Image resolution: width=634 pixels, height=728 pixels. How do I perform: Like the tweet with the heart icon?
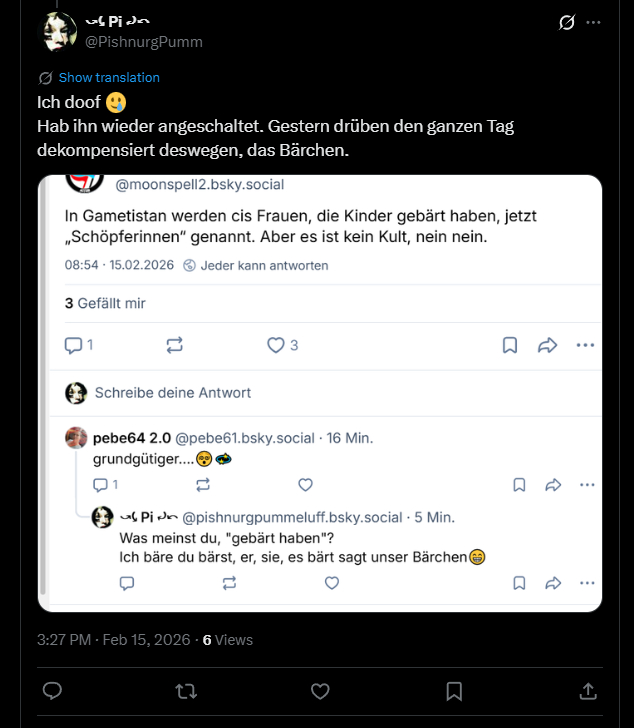(x=320, y=691)
